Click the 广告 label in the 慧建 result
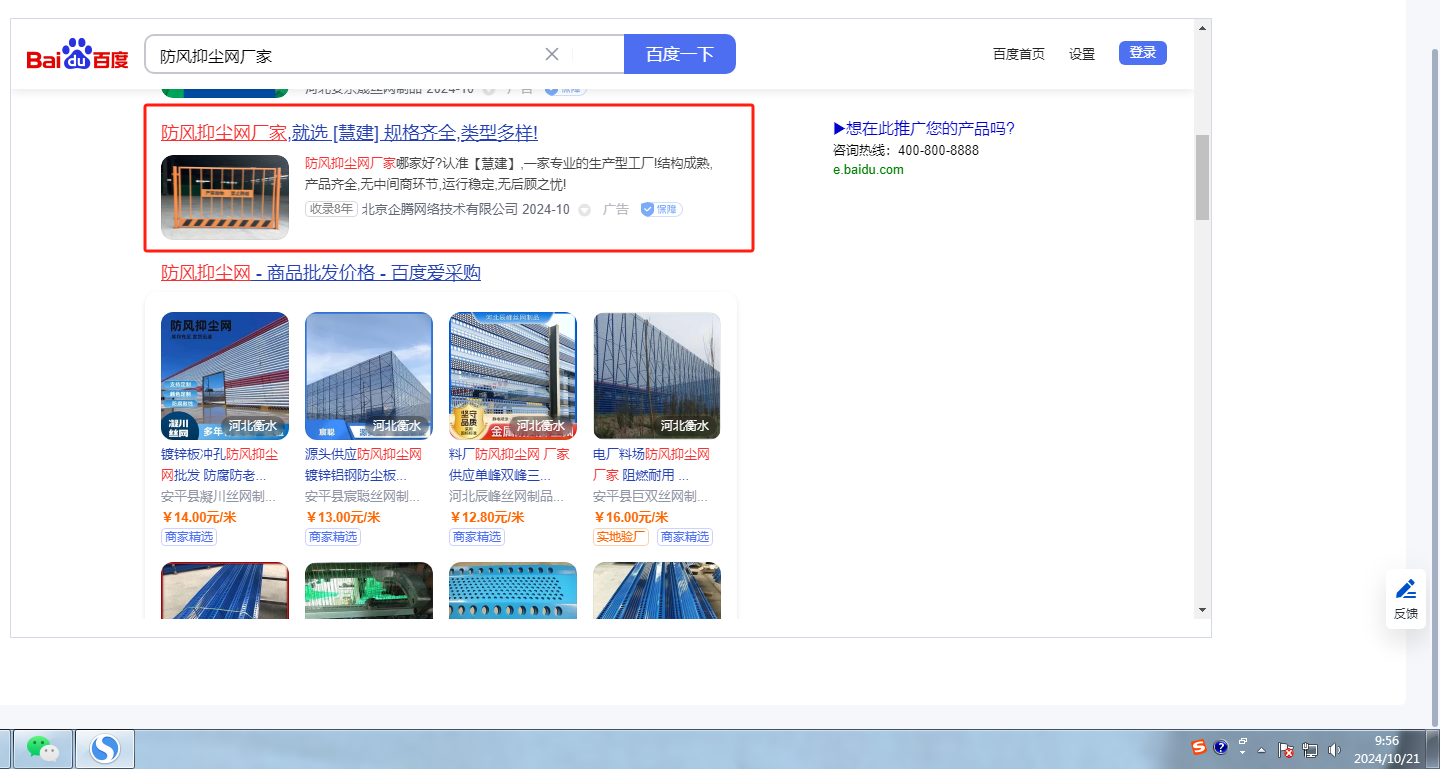Image resolution: width=1440 pixels, height=769 pixels. point(616,209)
